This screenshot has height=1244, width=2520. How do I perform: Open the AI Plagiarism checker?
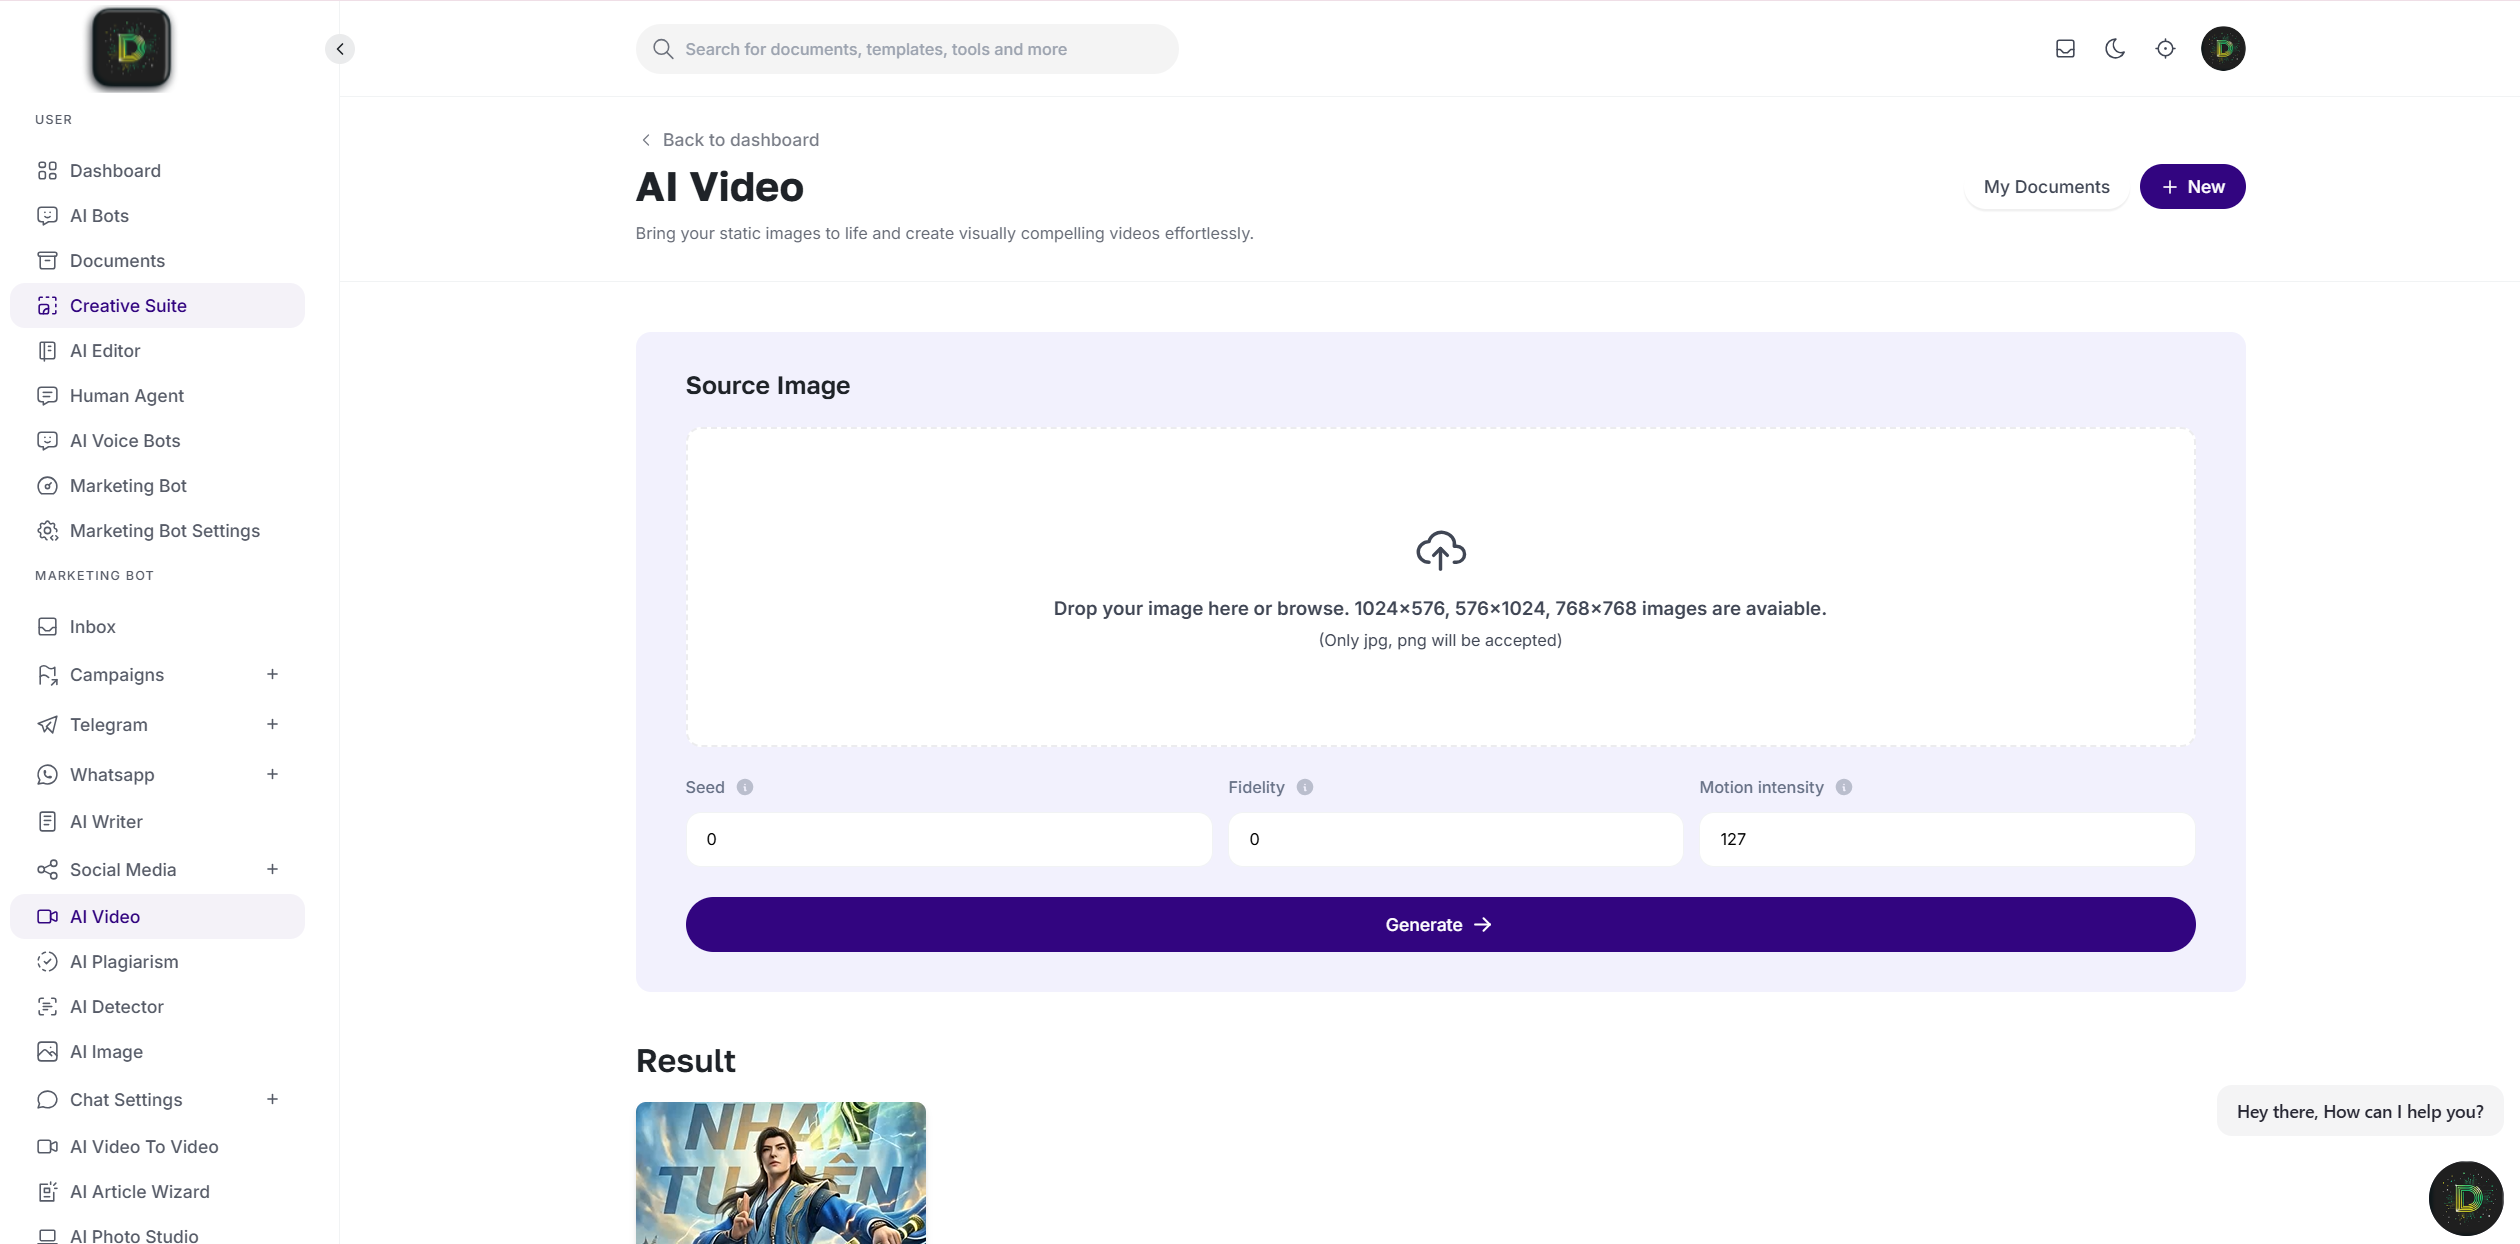coord(123,961)
